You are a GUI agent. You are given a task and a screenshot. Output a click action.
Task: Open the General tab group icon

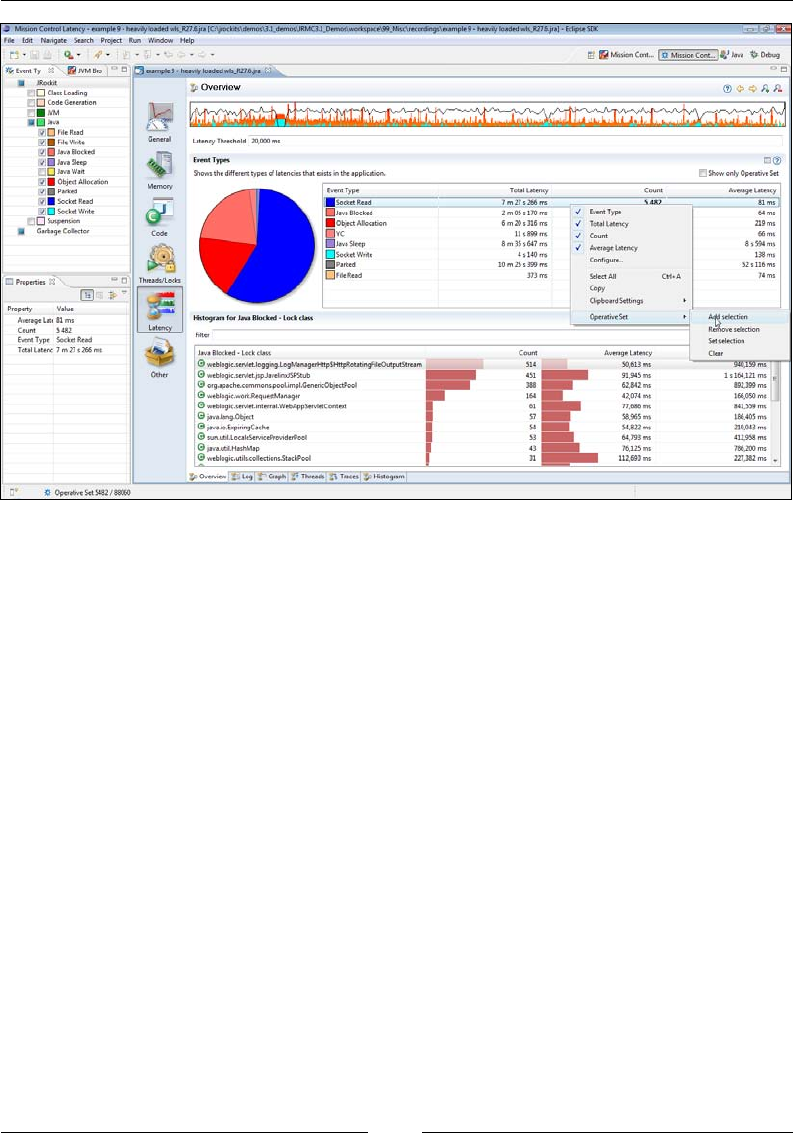[159, 116]
